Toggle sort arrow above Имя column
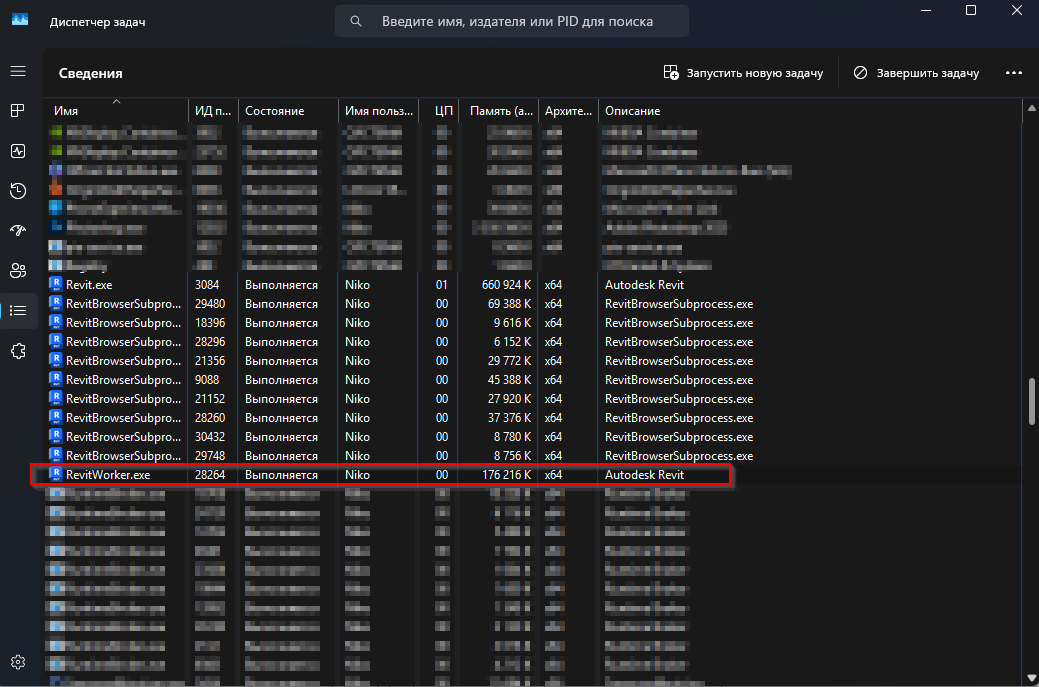1039x687 pixels. point(117,101)
